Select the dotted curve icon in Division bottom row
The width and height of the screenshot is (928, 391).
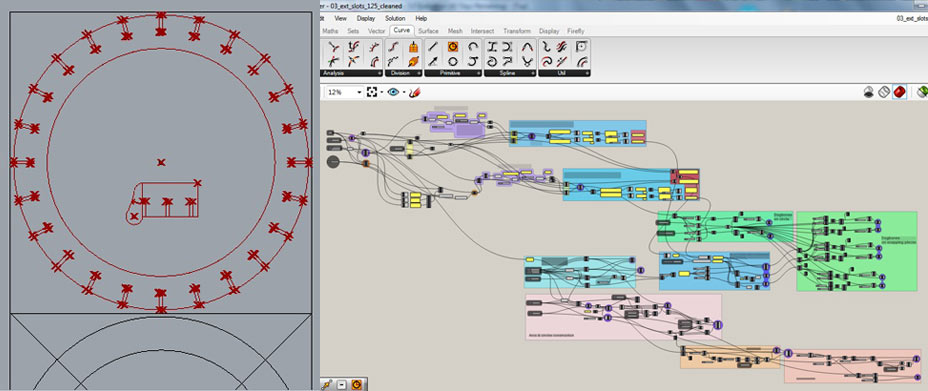(393, 61)
